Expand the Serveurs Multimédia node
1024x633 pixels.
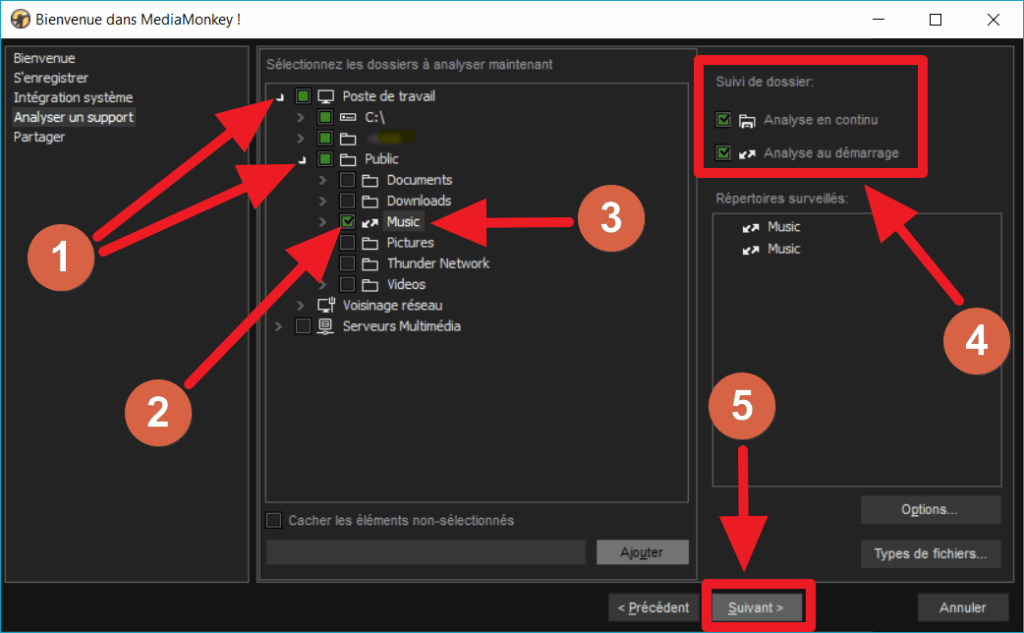pyautogui.click(x=278, y=326)
